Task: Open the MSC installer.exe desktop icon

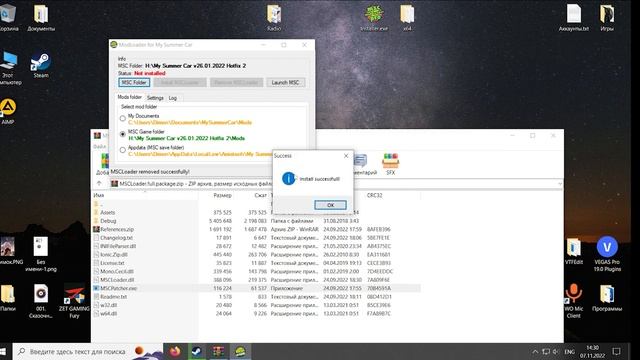Action: (x=374, y=18)
